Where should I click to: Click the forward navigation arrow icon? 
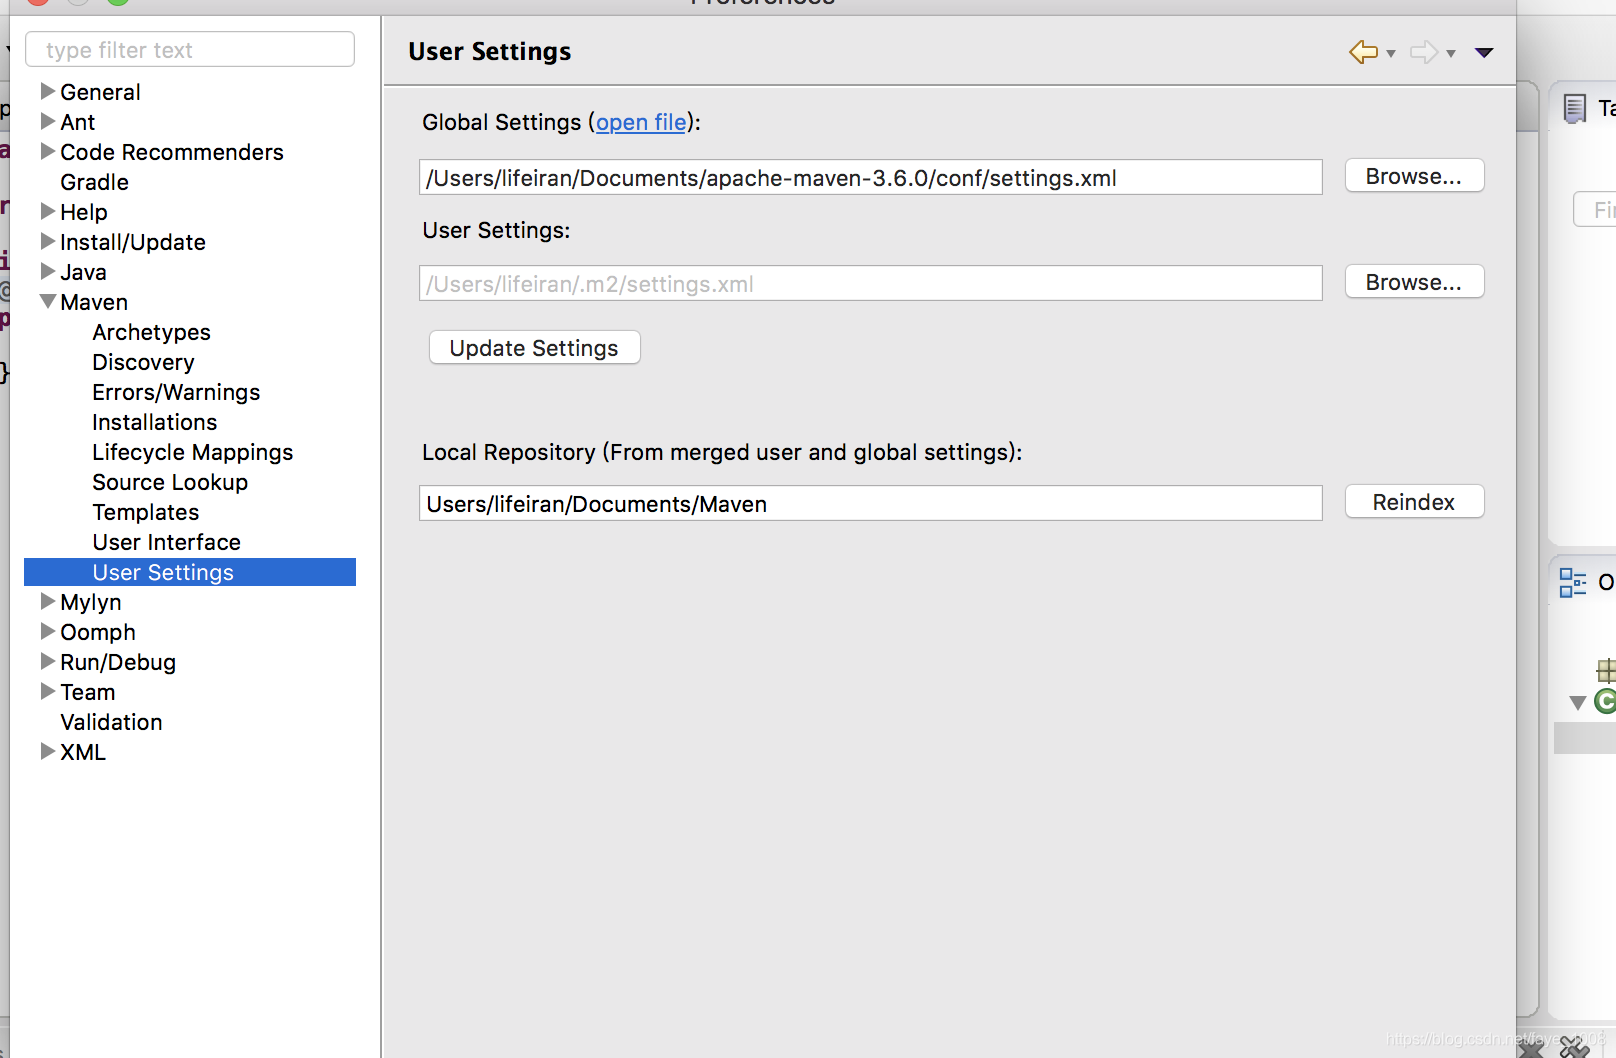[1424, 52]
